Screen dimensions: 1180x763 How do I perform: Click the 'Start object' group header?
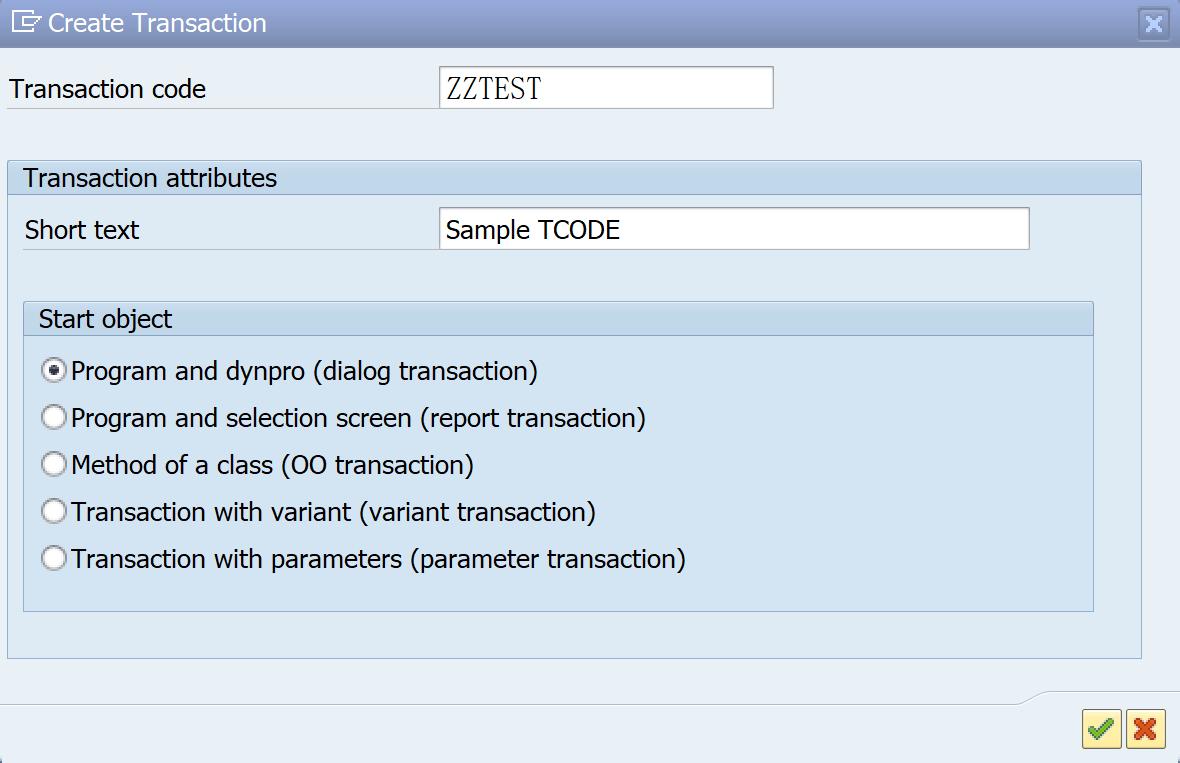(x=105, y=319)
